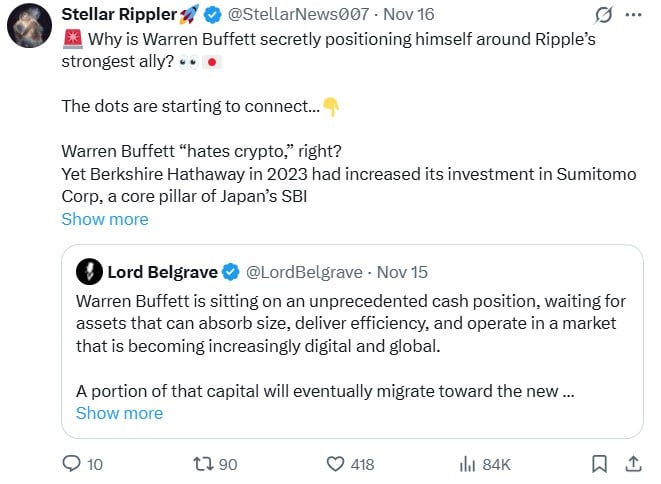View analytics showing 84K views

click(467, 464)
